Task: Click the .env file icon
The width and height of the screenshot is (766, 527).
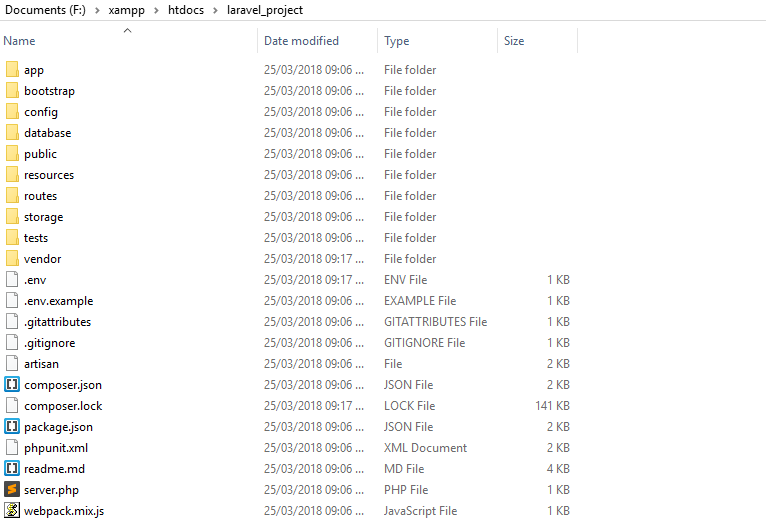Action: coord(12,279)
